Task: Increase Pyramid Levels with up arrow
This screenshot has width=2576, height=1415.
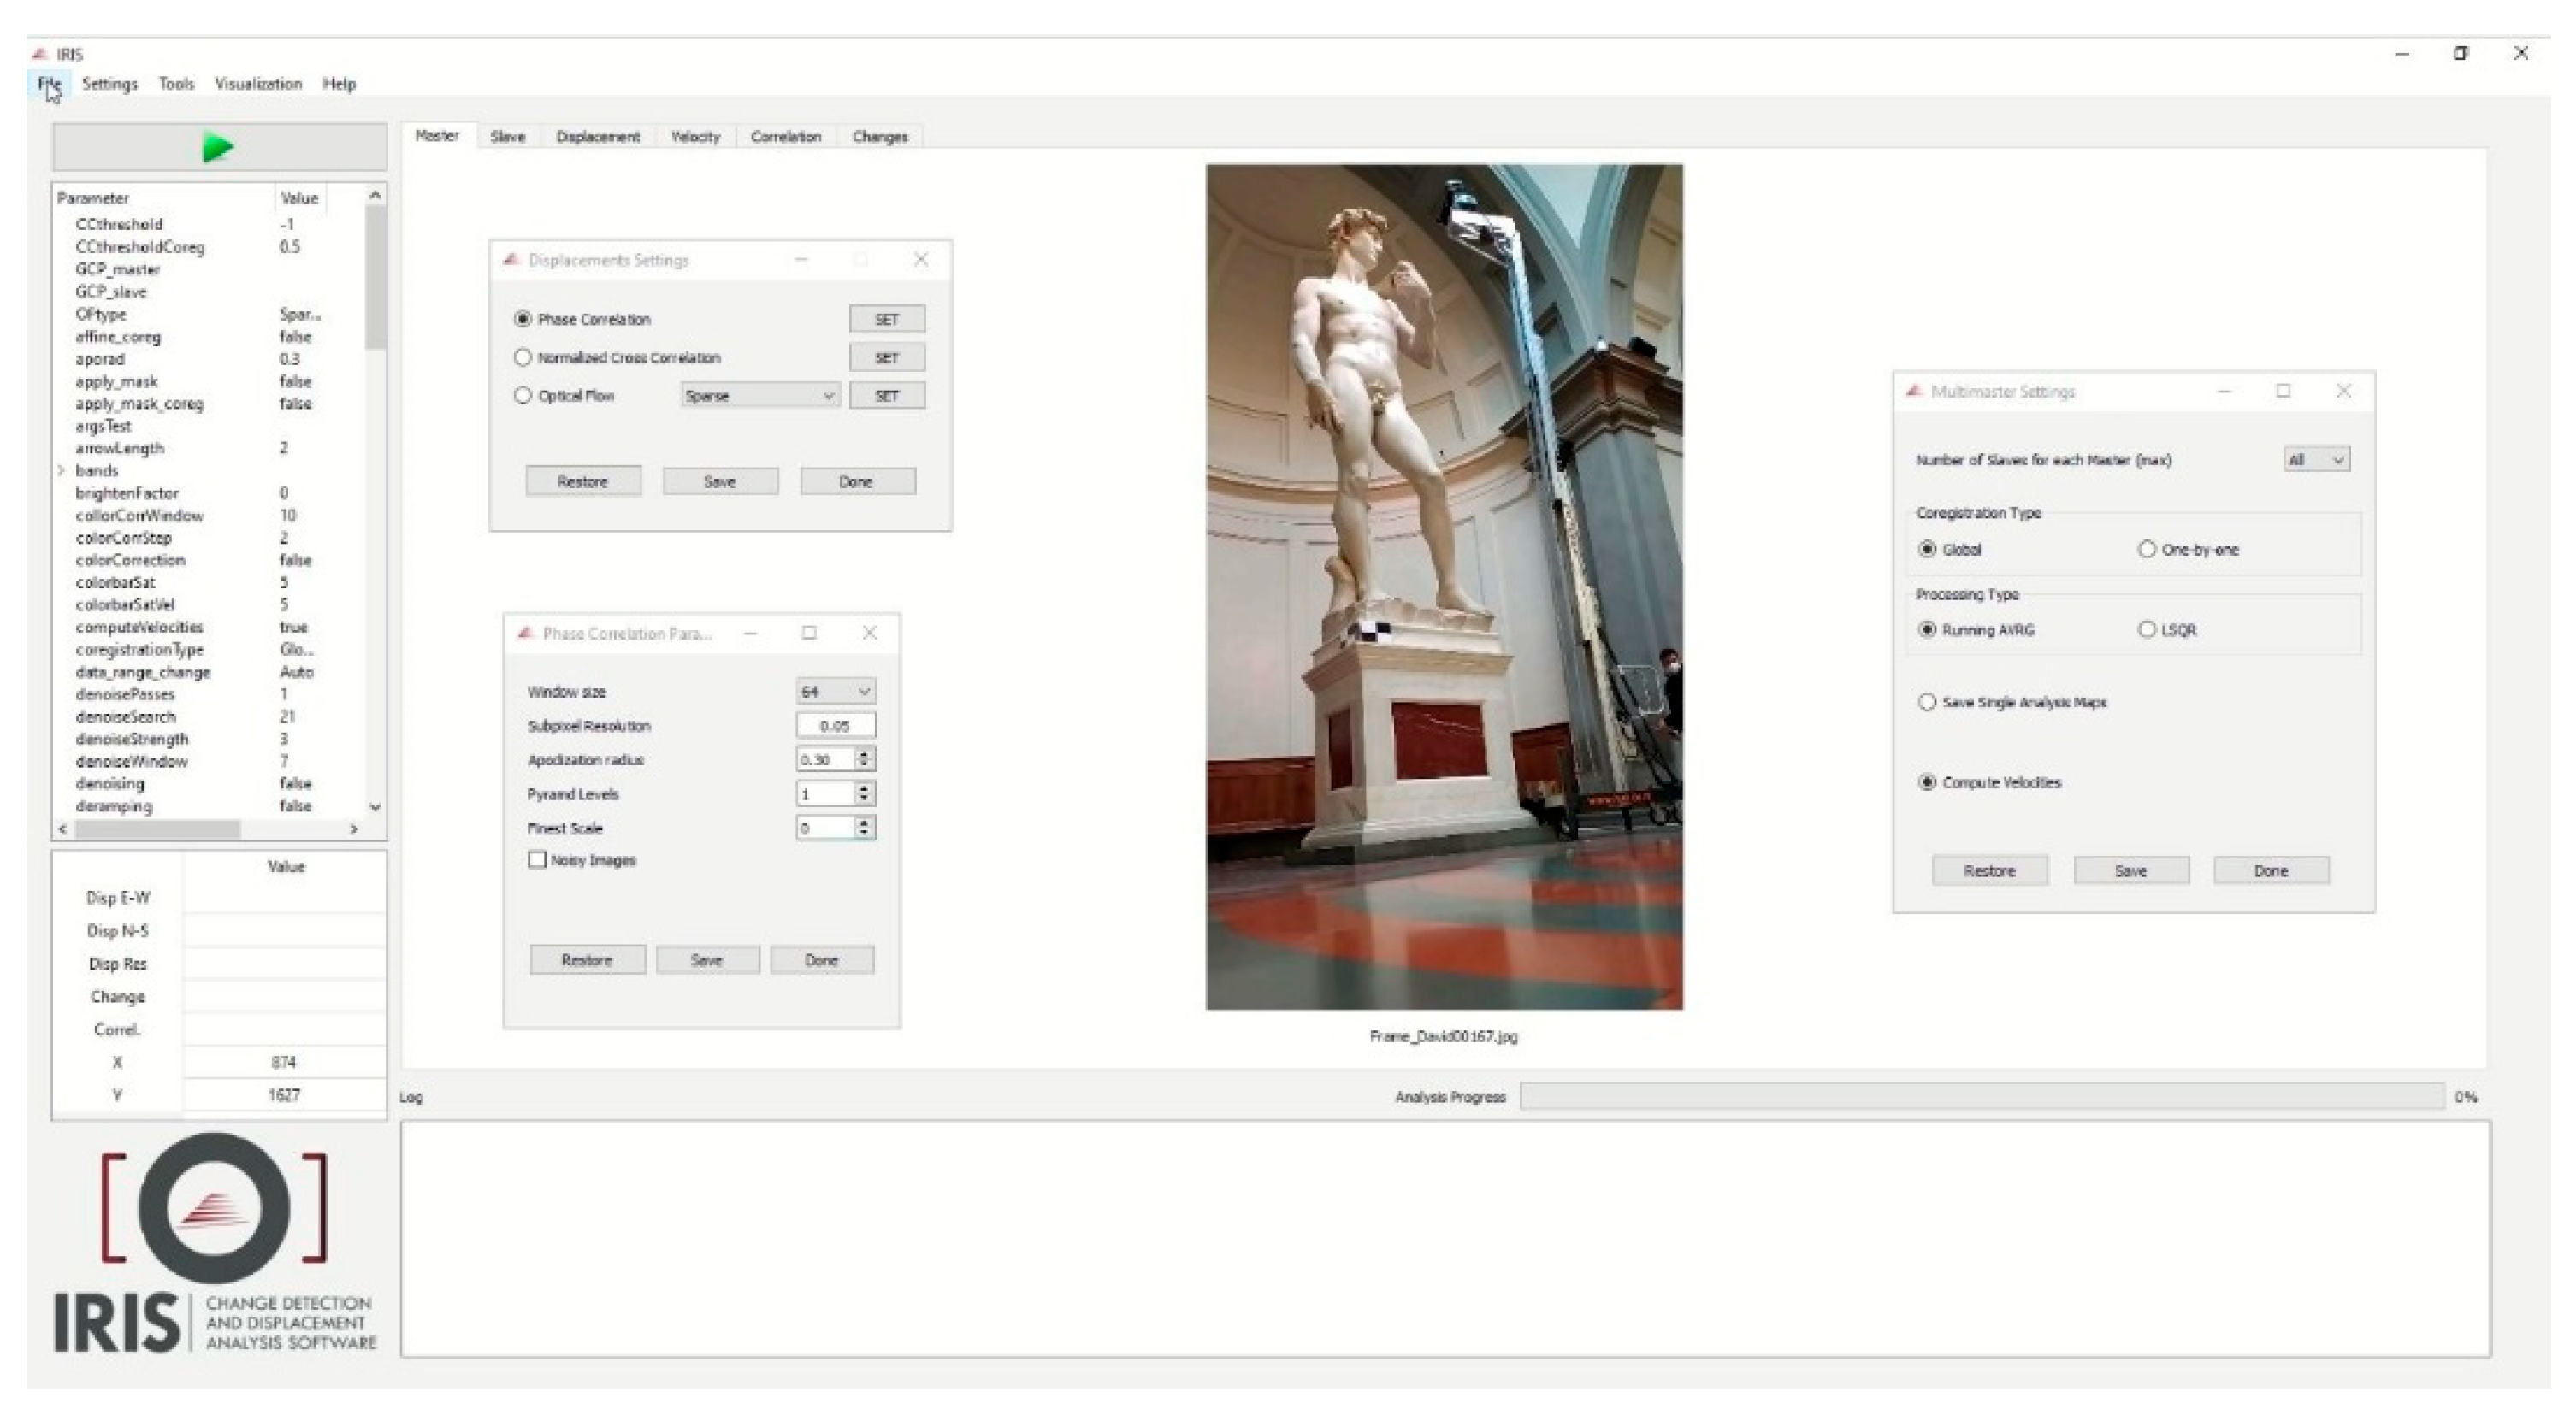Action: tap(865, 788)
